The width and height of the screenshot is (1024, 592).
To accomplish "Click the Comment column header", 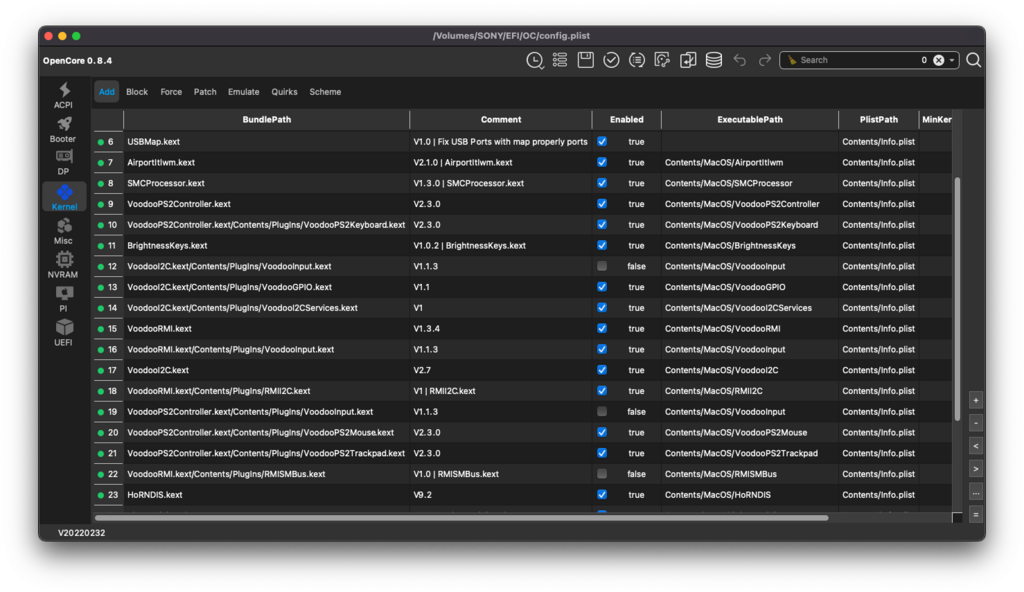I will click(x=501, y=119).
